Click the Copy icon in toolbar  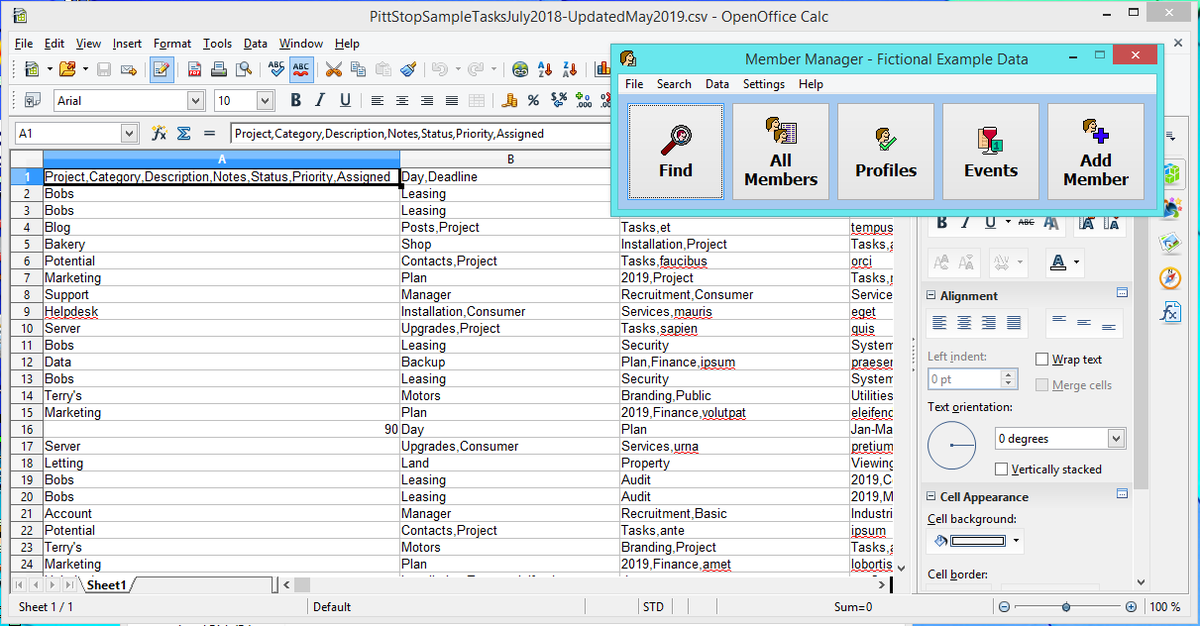(x=358, y=69)
